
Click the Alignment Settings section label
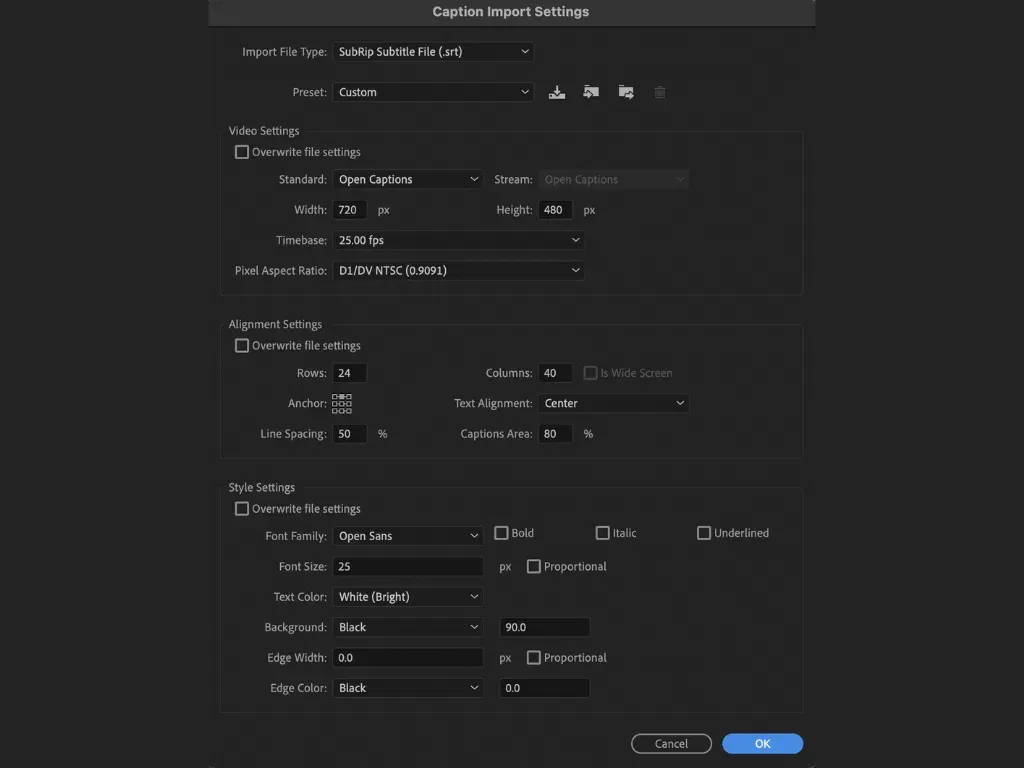point(275,325)
